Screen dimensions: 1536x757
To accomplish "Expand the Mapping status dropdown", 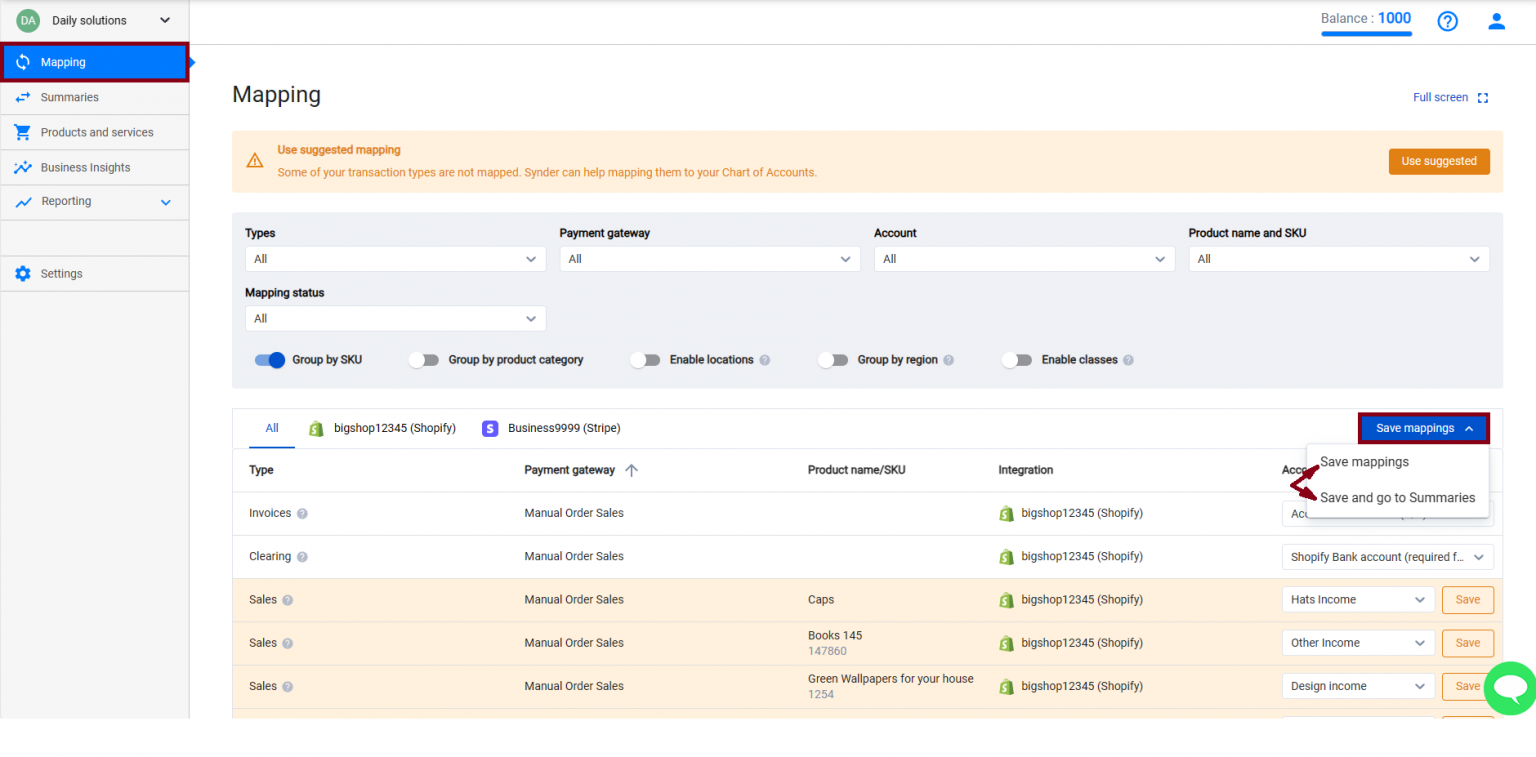I will 395,318.
